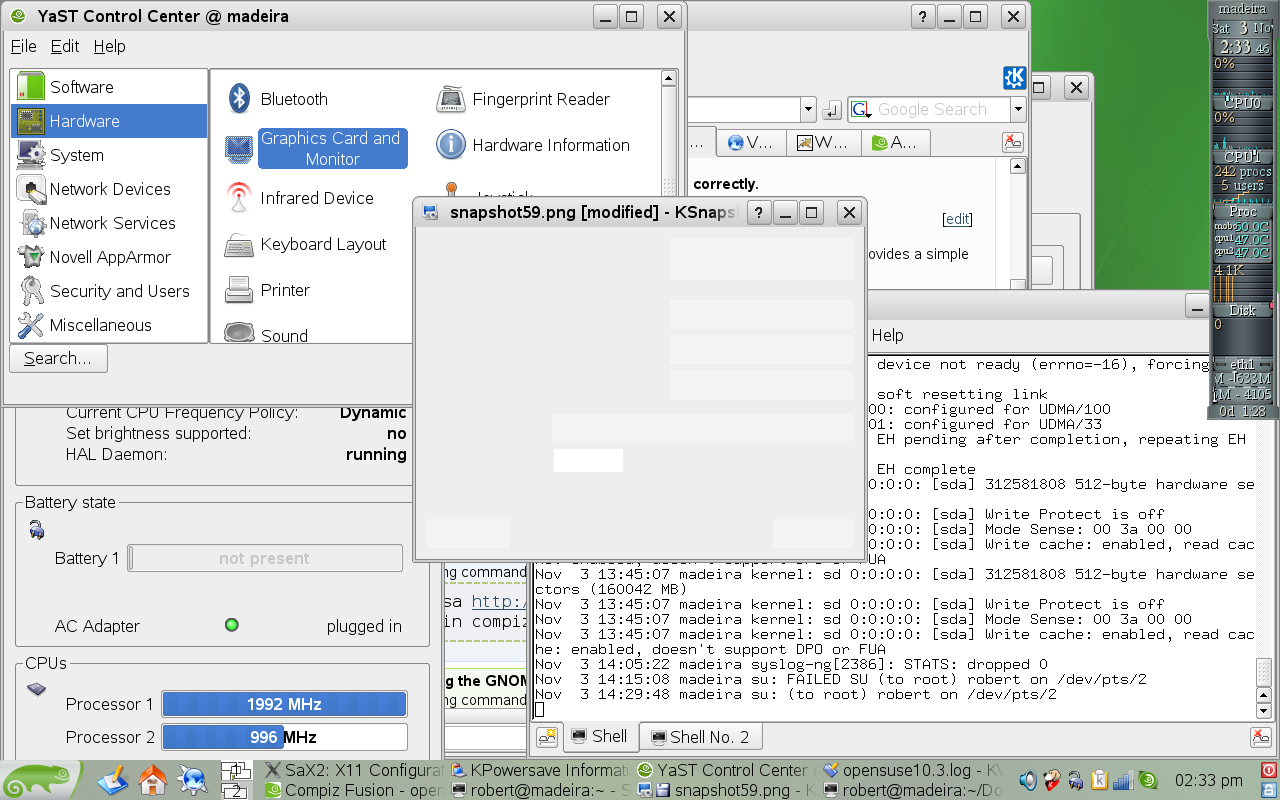
Task: Open the Fingerprint Reader module icon
Action: [x=451, y=98]
